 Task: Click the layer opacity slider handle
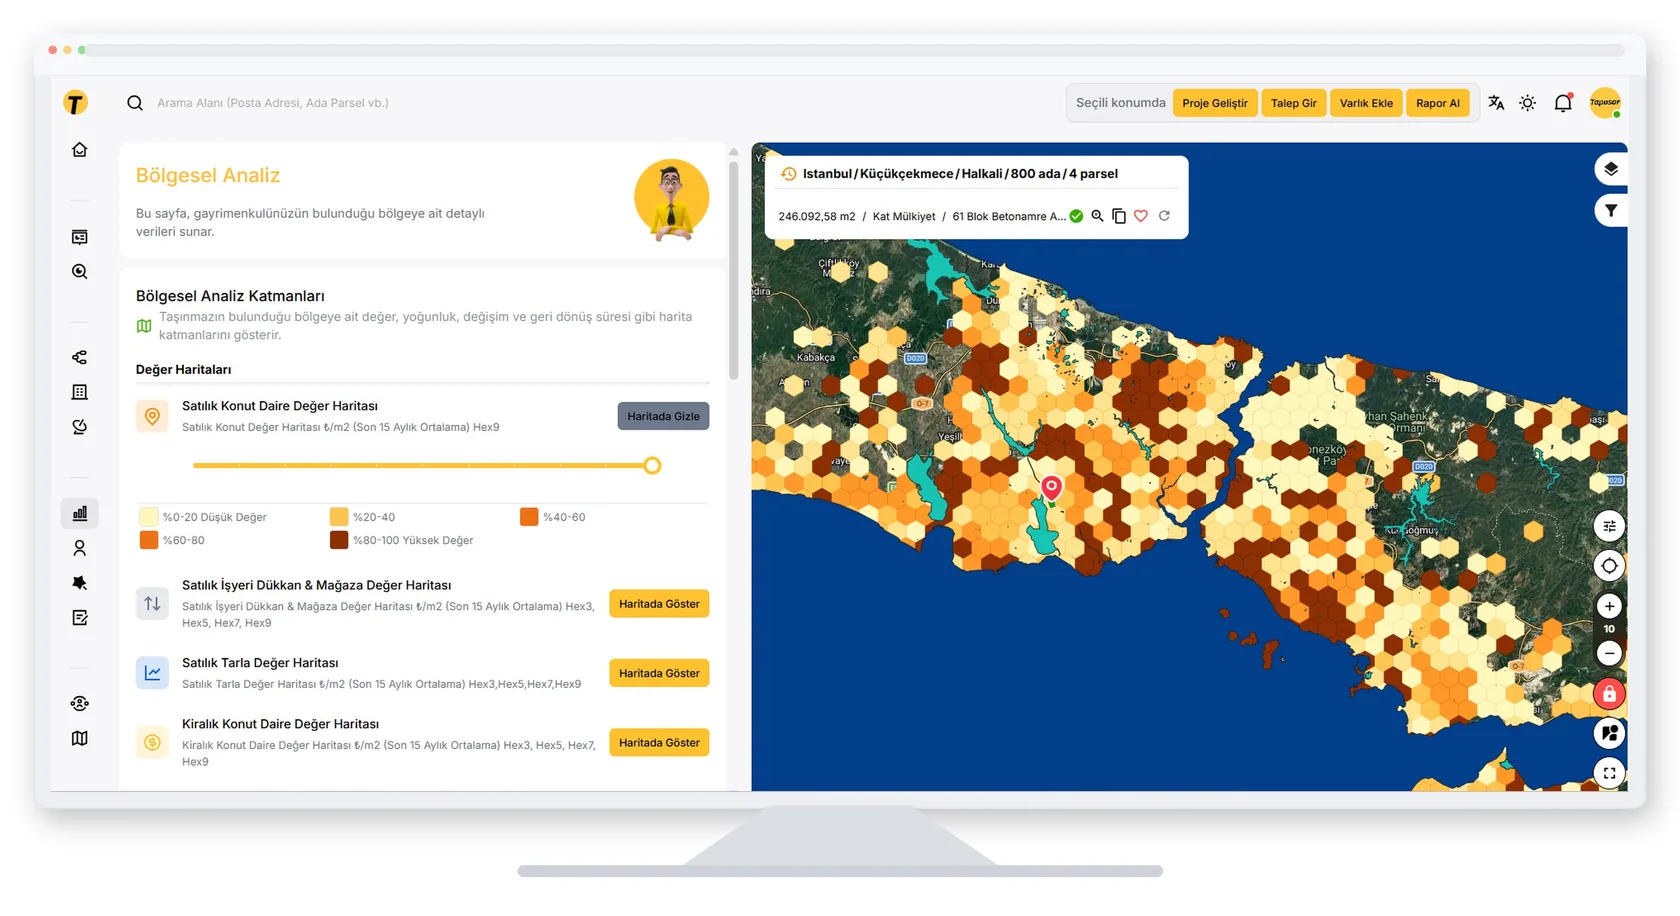click(x=652, y=466)
